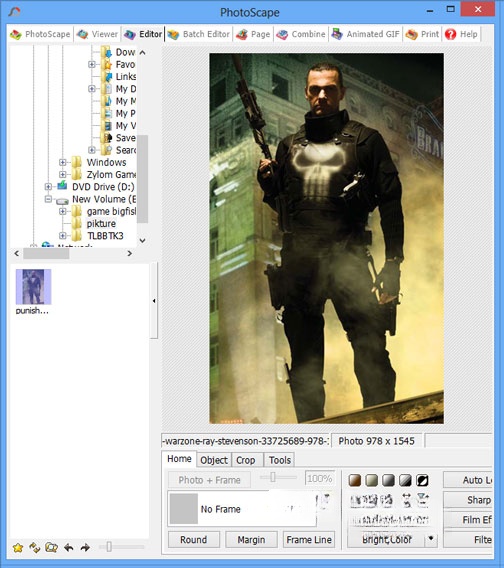Click the forward arrow below thumbnails
The width and height of the screenshot is (504, 568).
pos(85,547)
